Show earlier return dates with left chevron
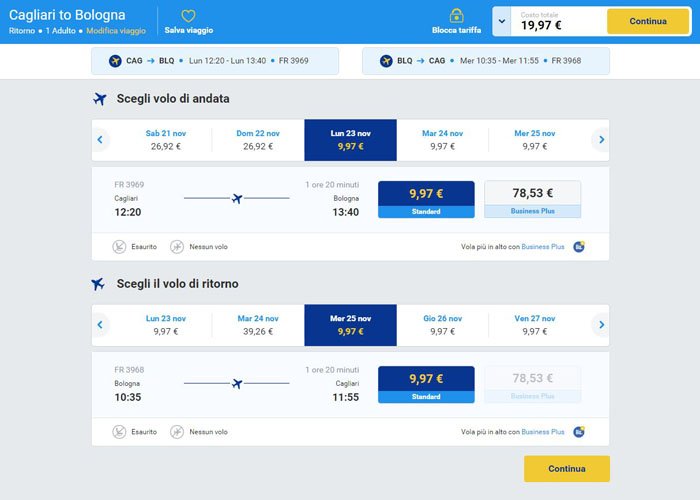This screenshot has height=500, width=700. pos(100,325)
